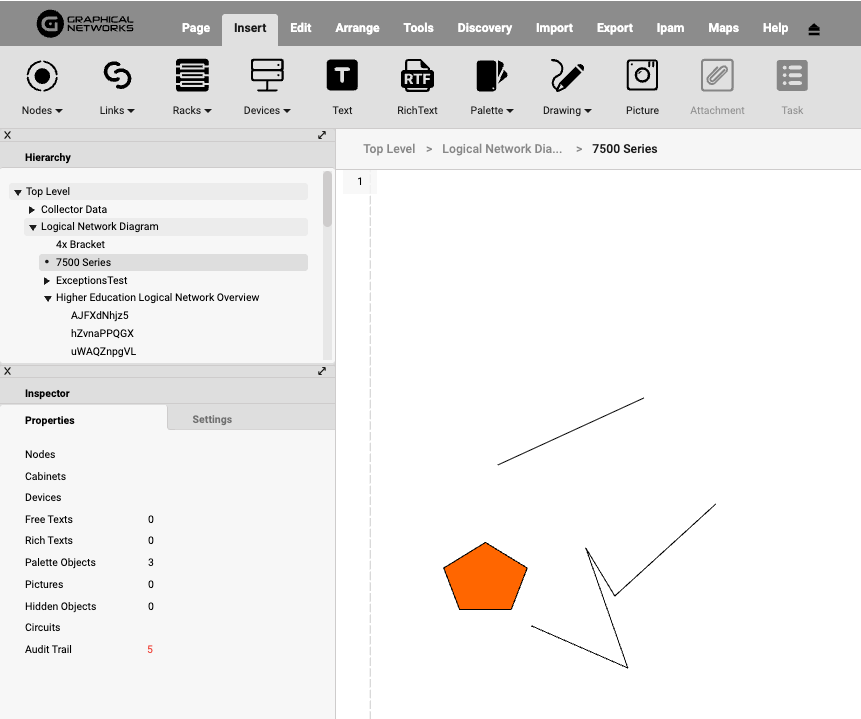Open the Nodes insert tool
Screen dimensions: 861x719
point(42,76)
